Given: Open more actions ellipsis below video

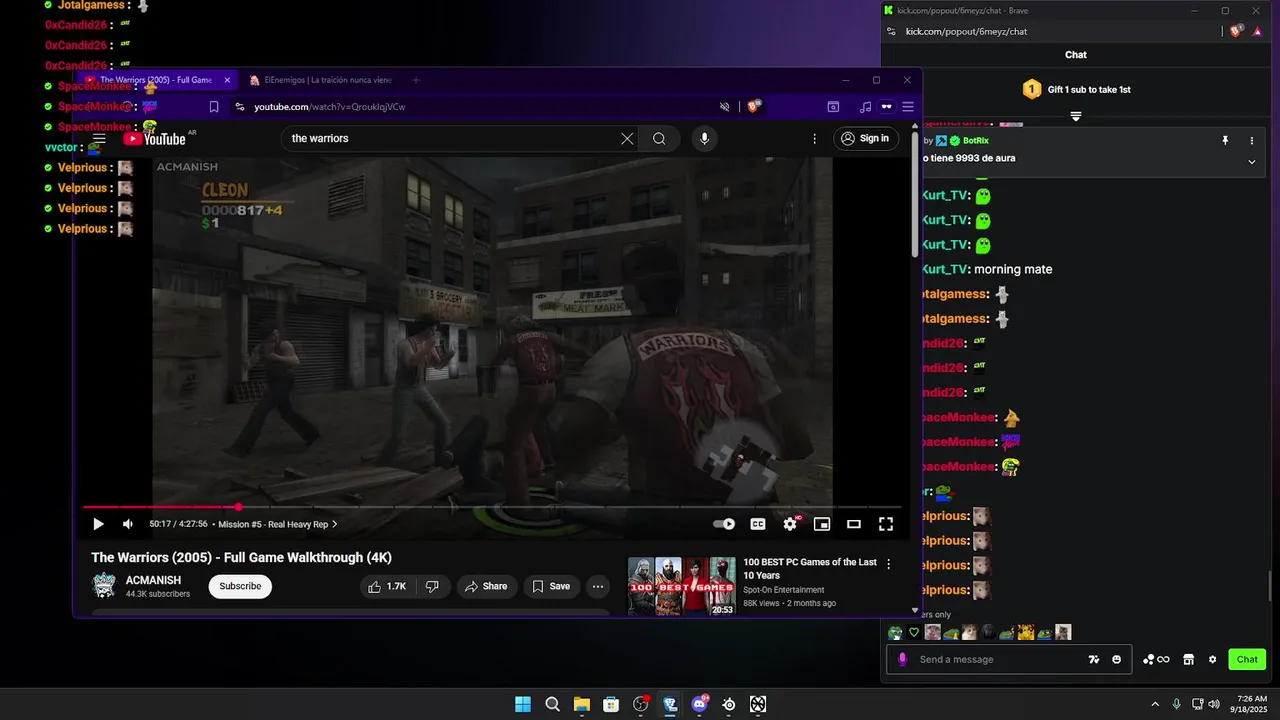Looking at the screenshot, I should [598, 586].
